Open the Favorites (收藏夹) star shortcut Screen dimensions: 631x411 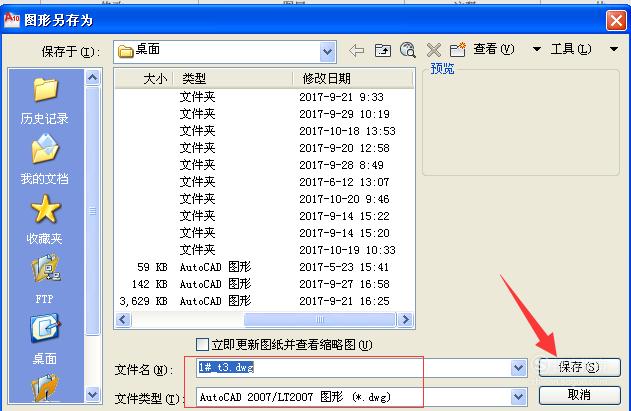tap(45, 219)
